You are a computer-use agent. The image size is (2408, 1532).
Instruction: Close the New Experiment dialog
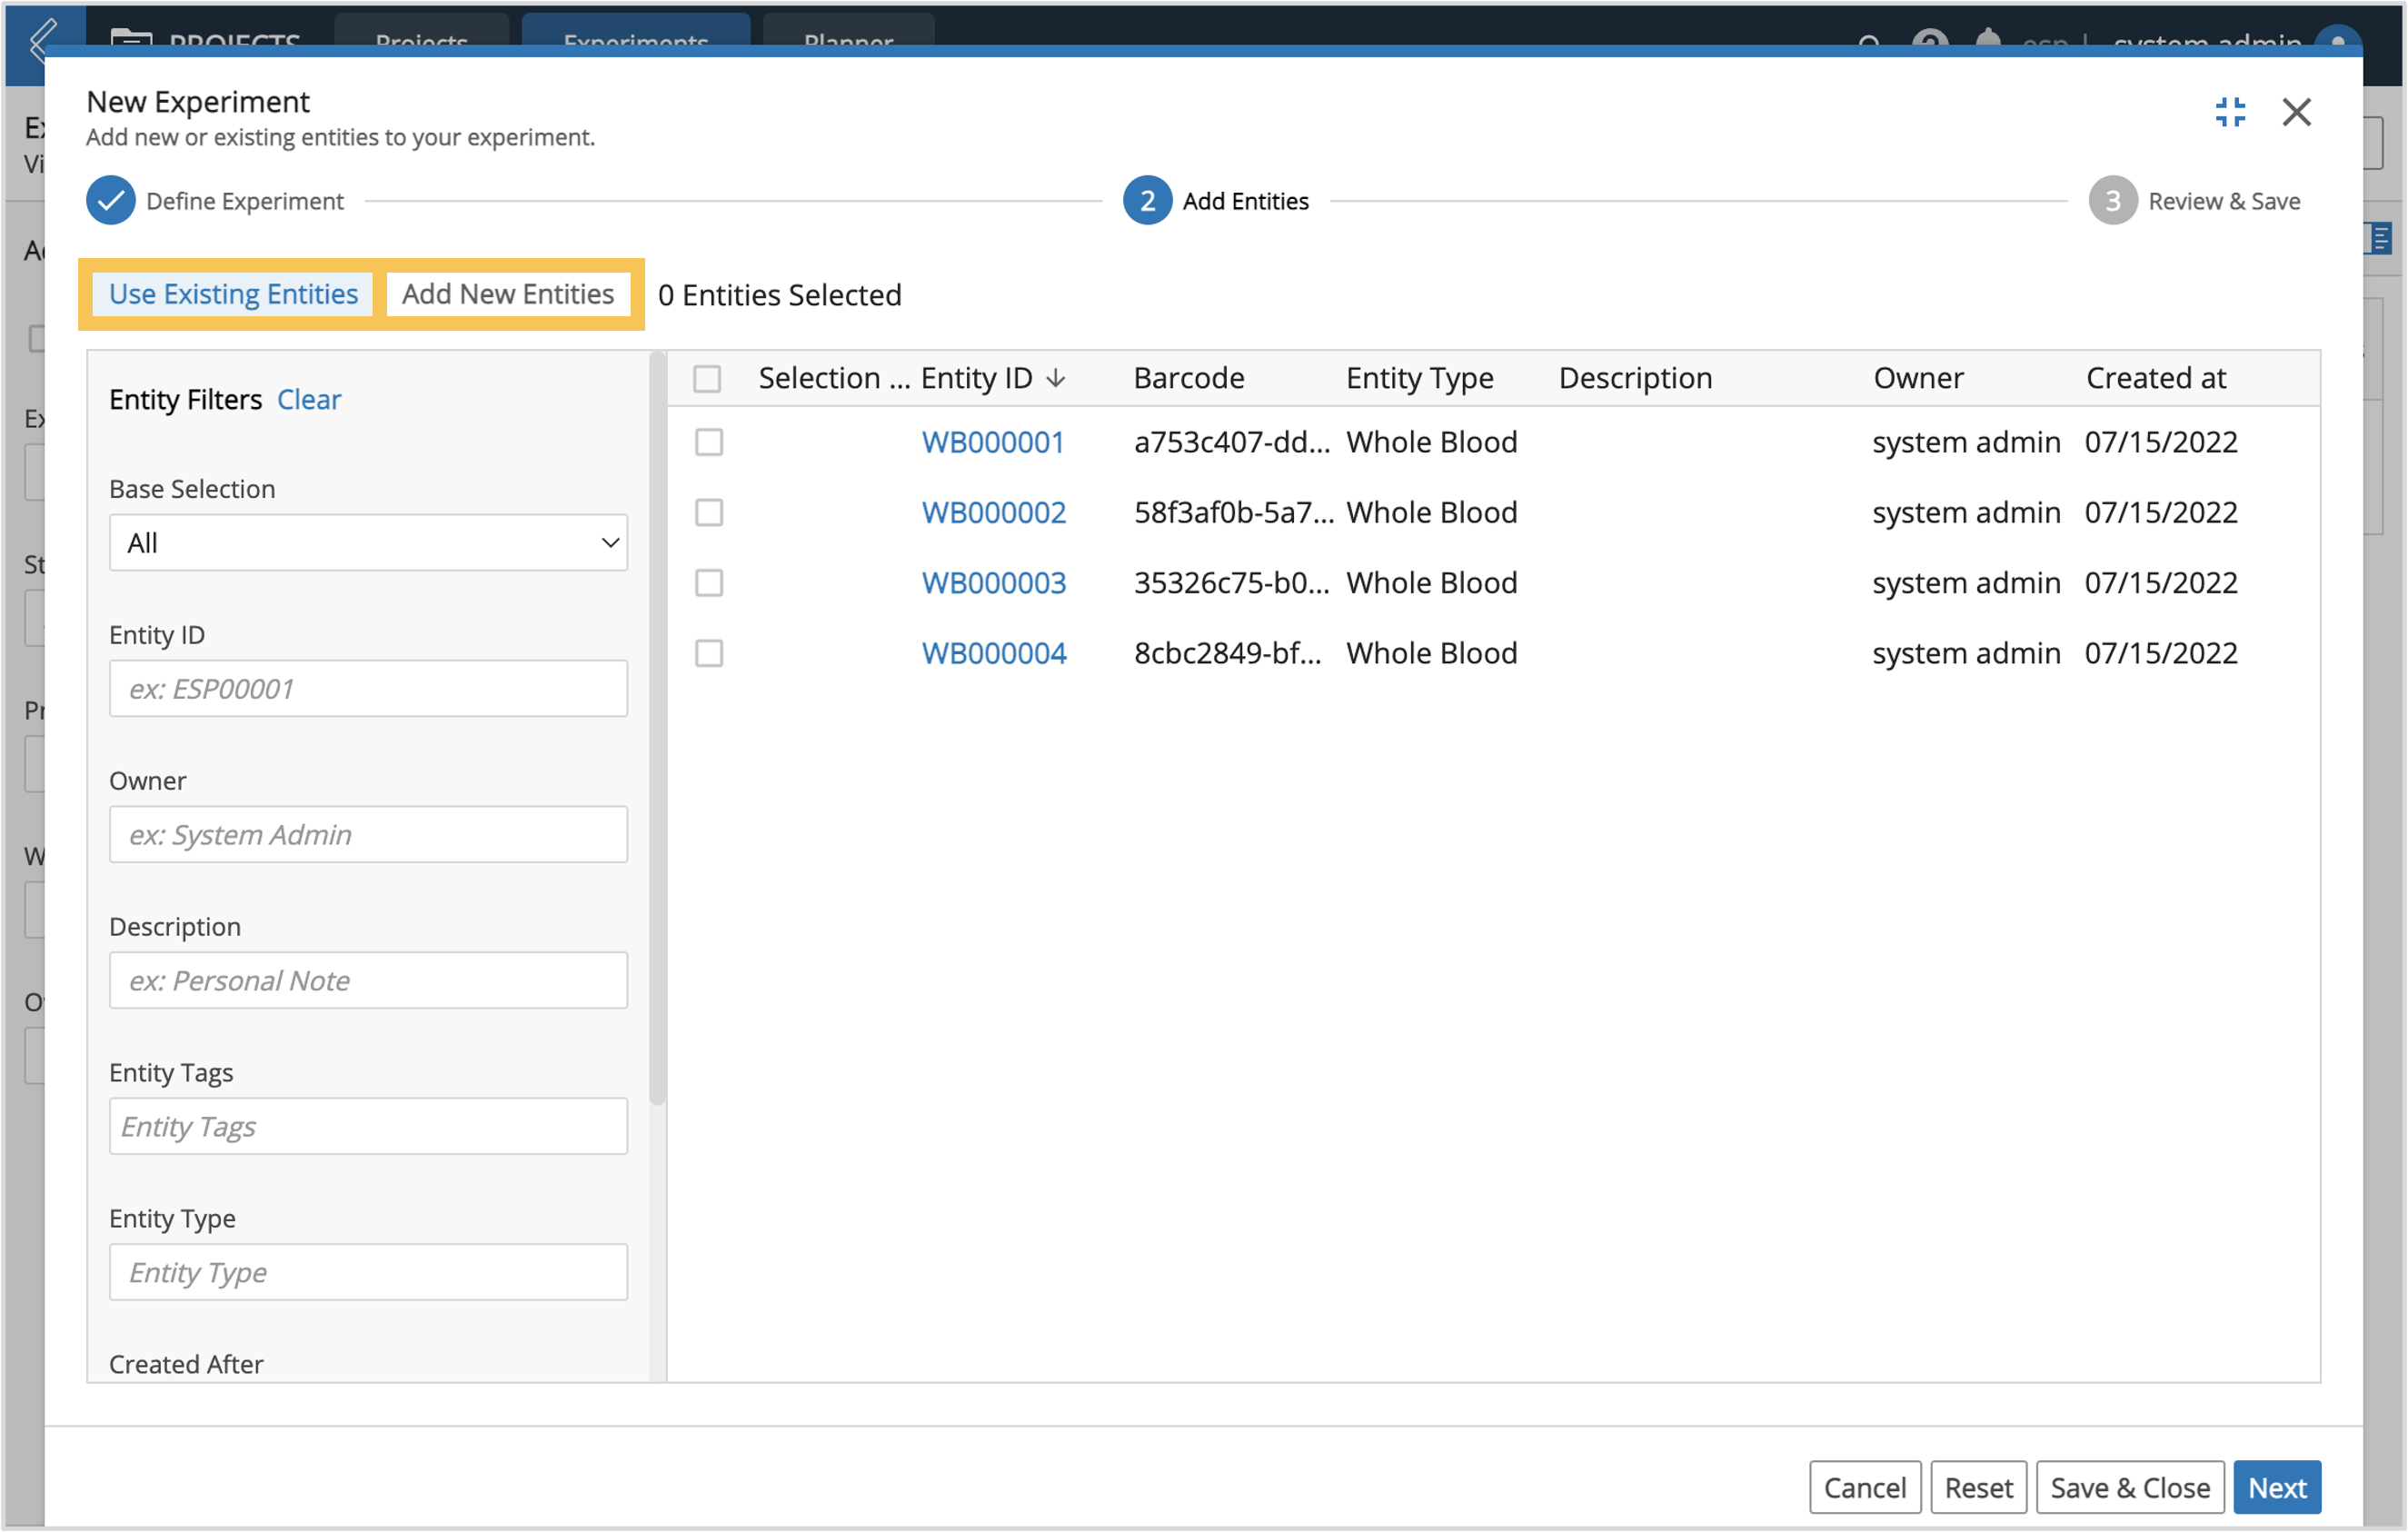click(2297, 112)
